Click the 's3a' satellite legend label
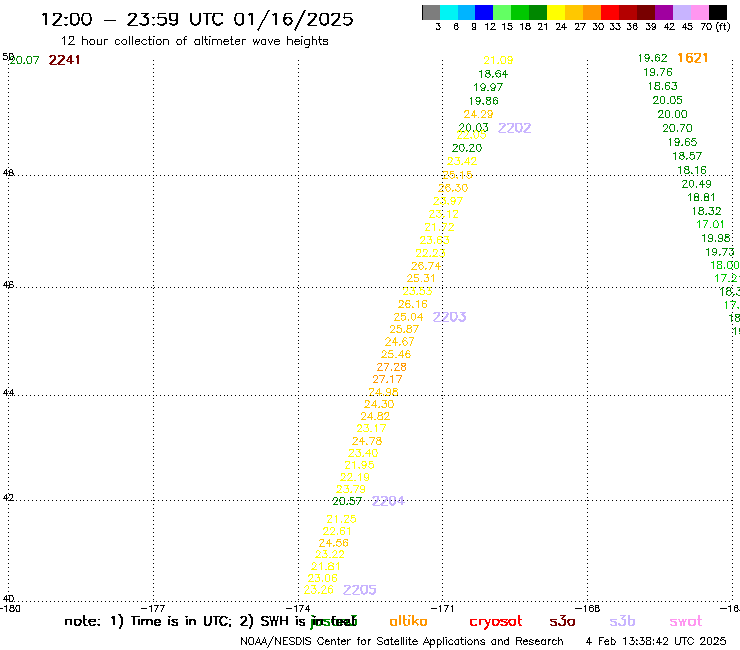This screenshot has height=650, width=740. (562, 621)
